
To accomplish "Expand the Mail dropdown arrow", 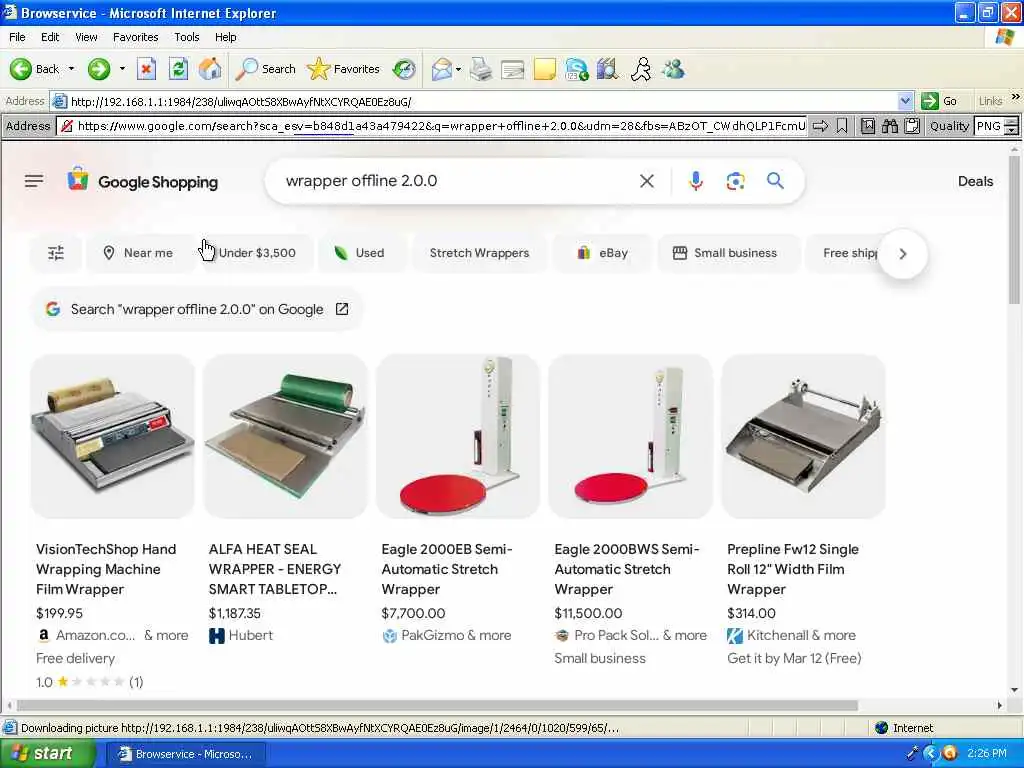I will tap(458, 69).
